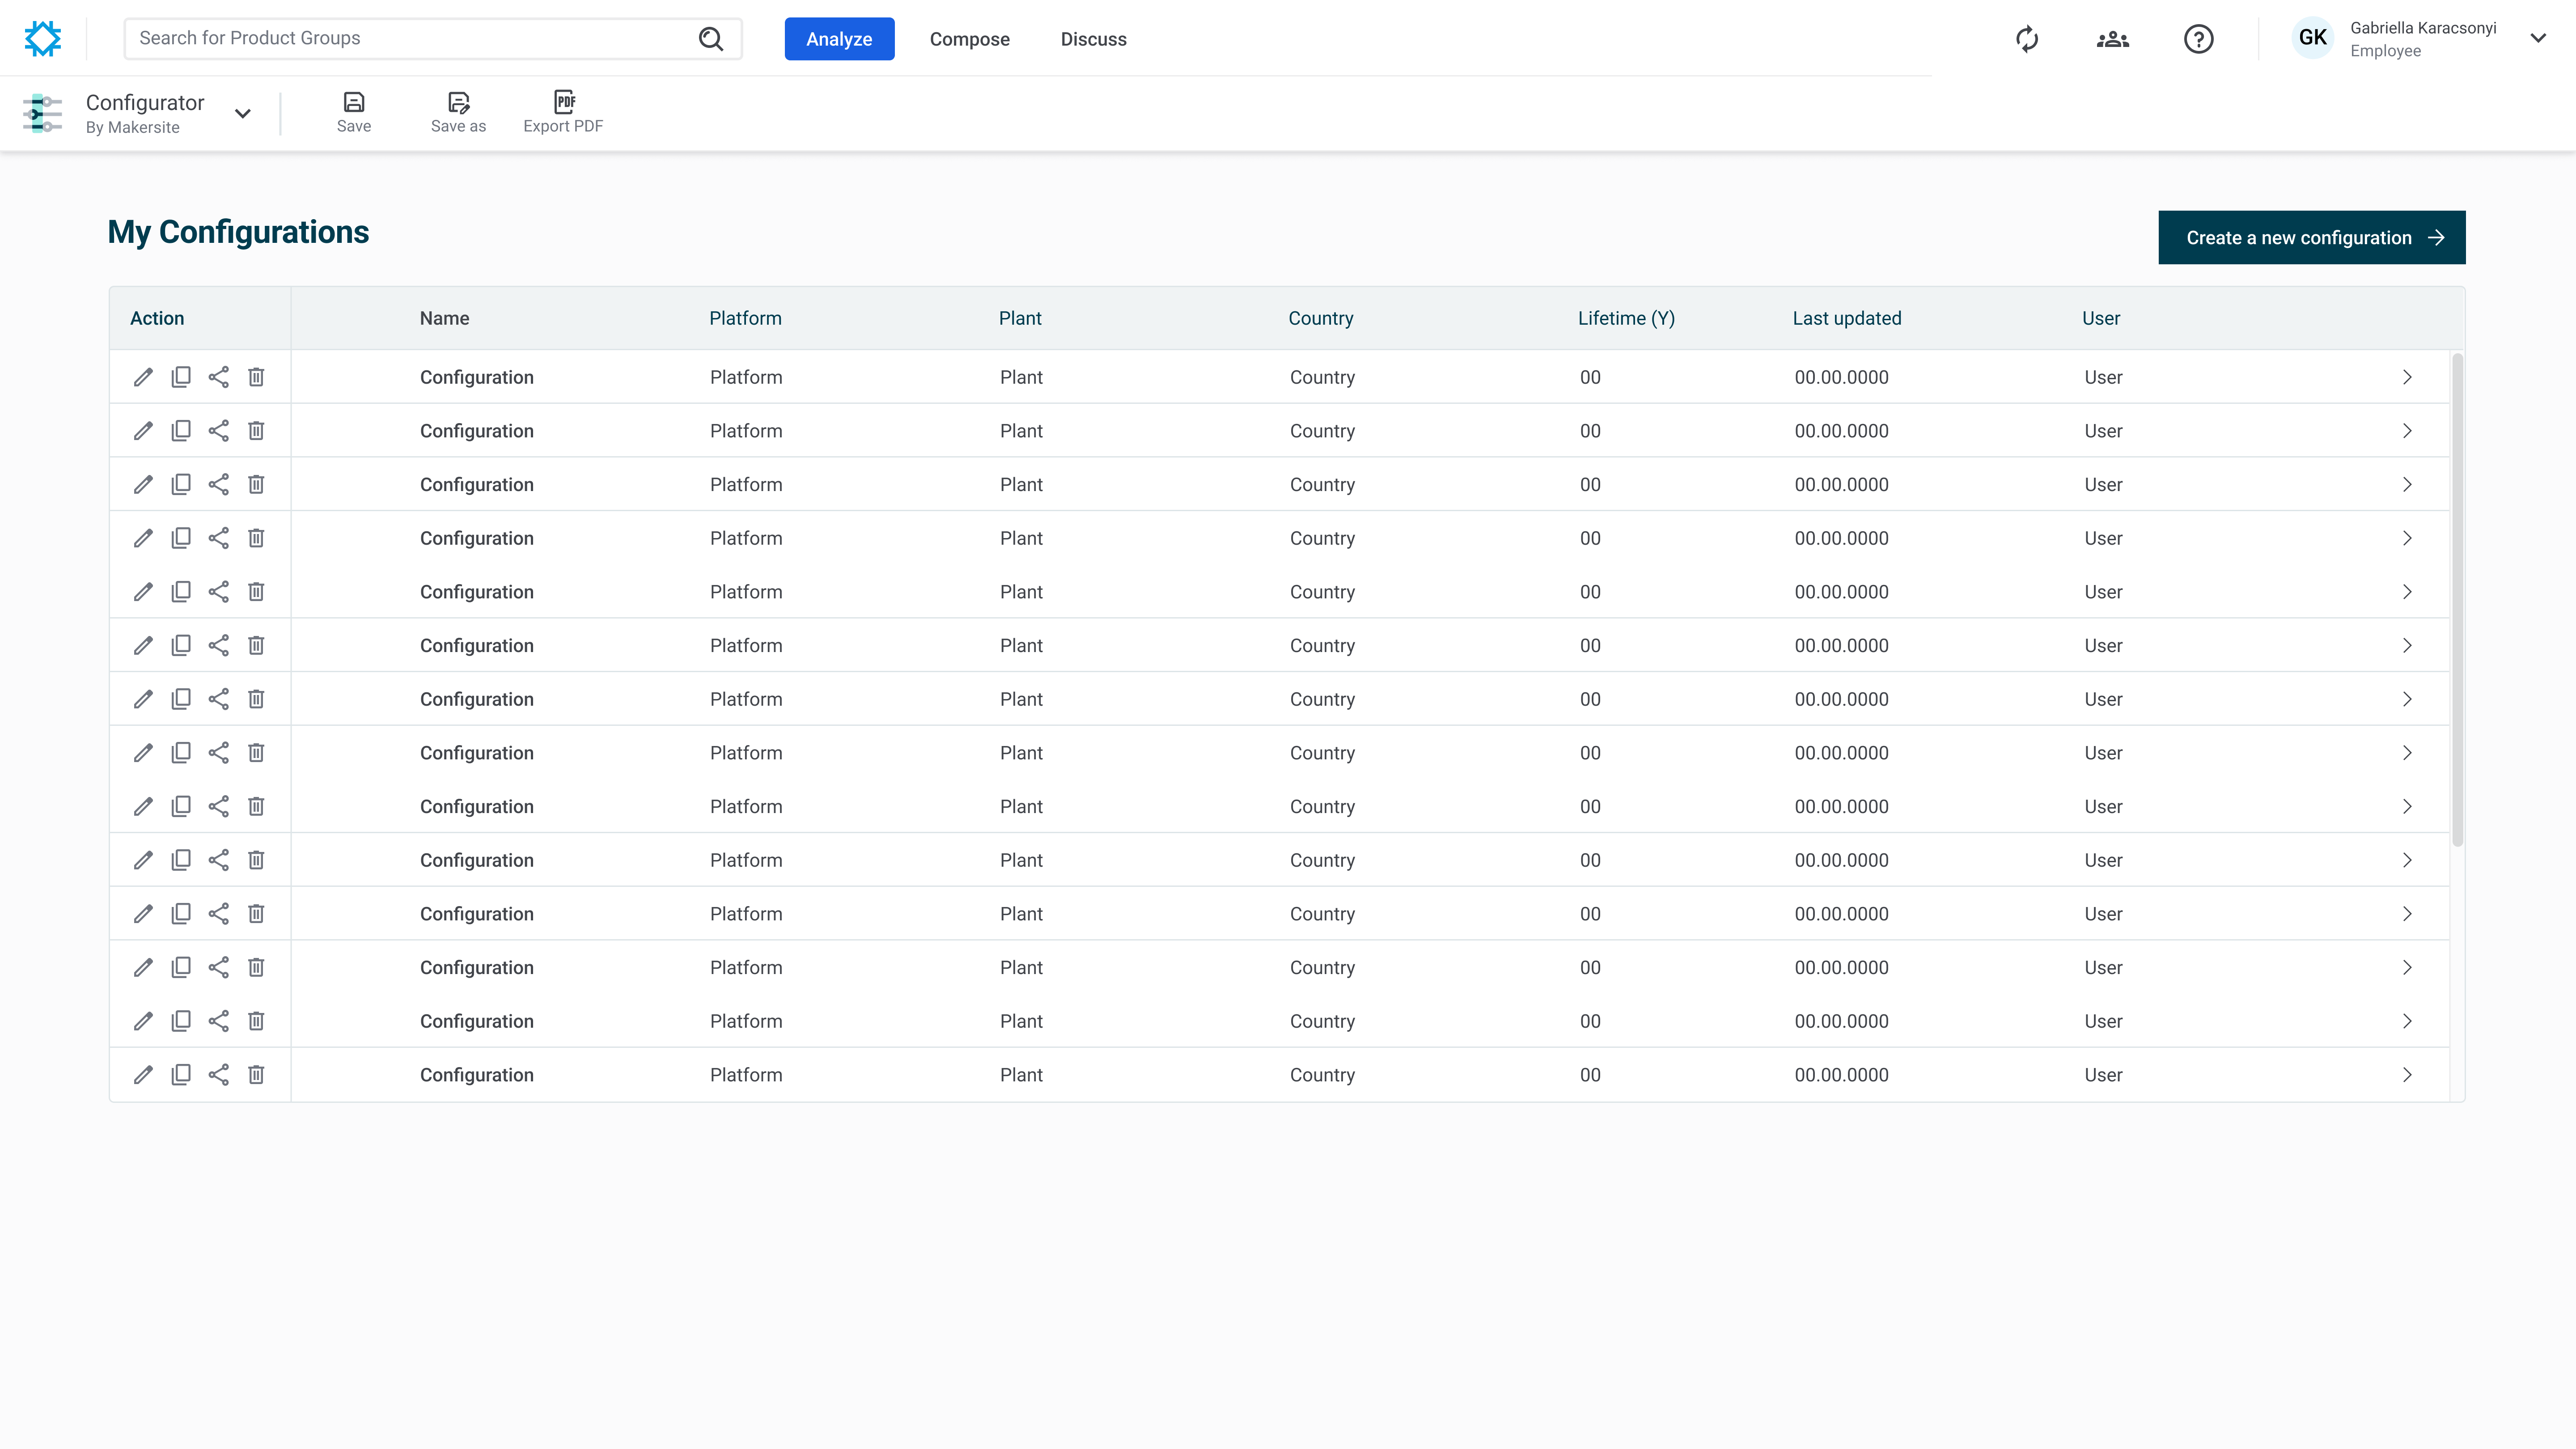Duplicate the first row's configuration

pos(181,377)
